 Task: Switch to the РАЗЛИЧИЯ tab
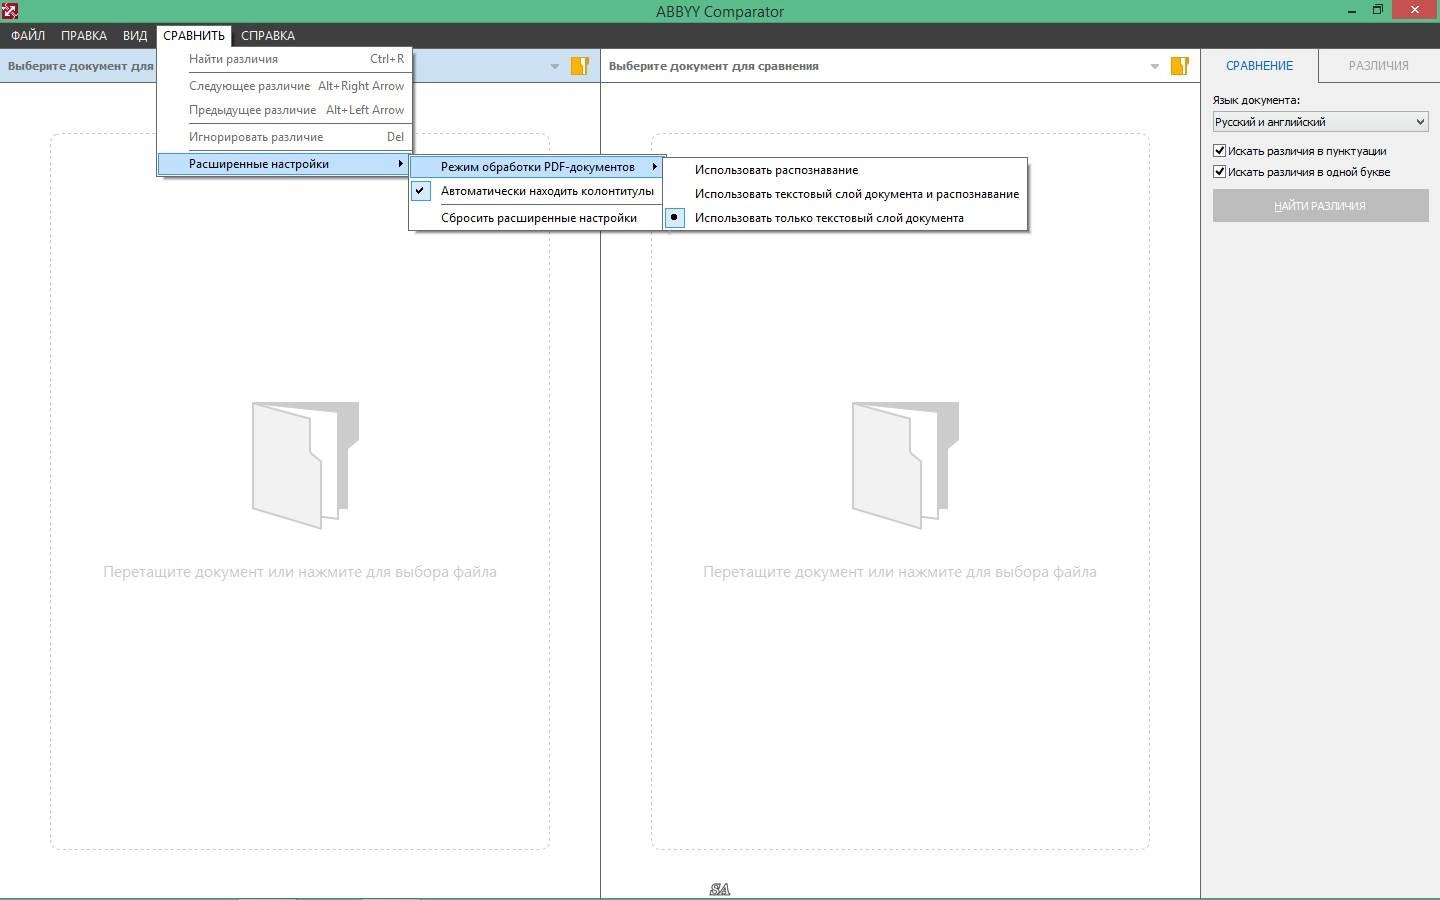coord(1378,66)
